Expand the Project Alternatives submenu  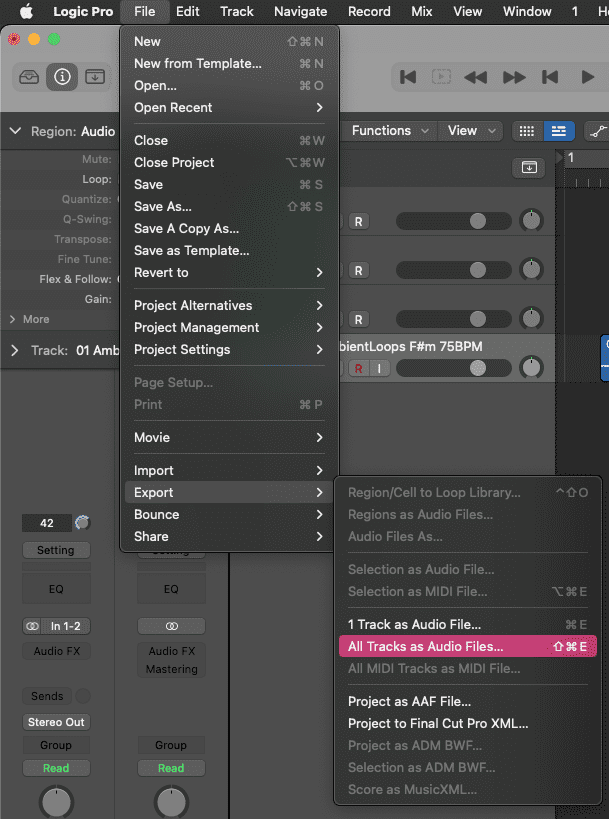click(x=229, y=306)
